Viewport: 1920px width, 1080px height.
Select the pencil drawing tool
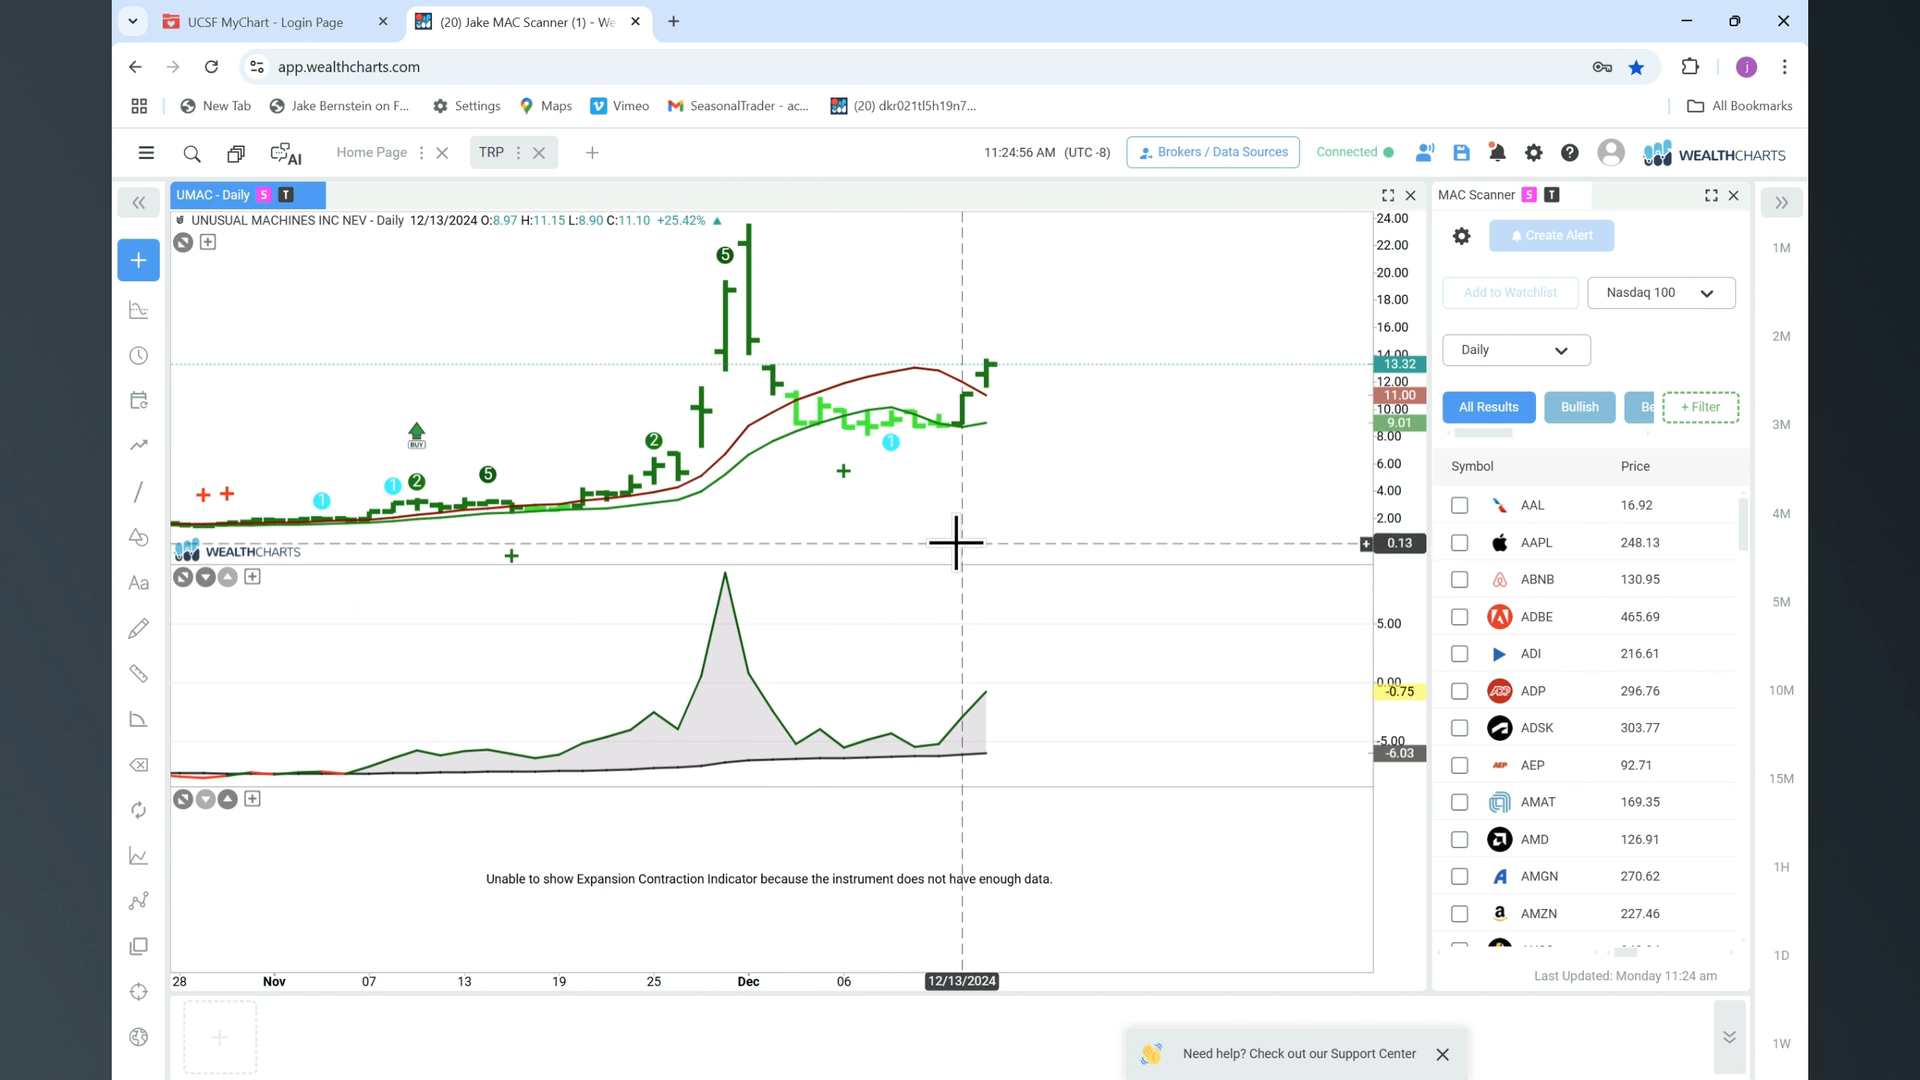139,628
